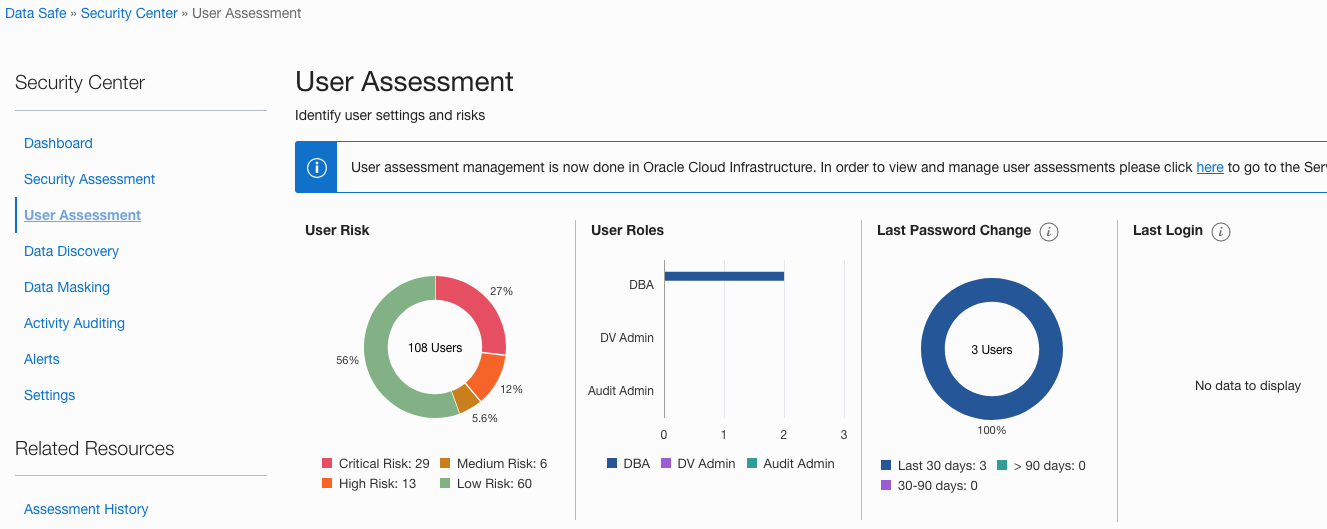Follow the 'here' link in banner
The width and height of the screenshot is (1327, 529).
tap(1209, 167)
